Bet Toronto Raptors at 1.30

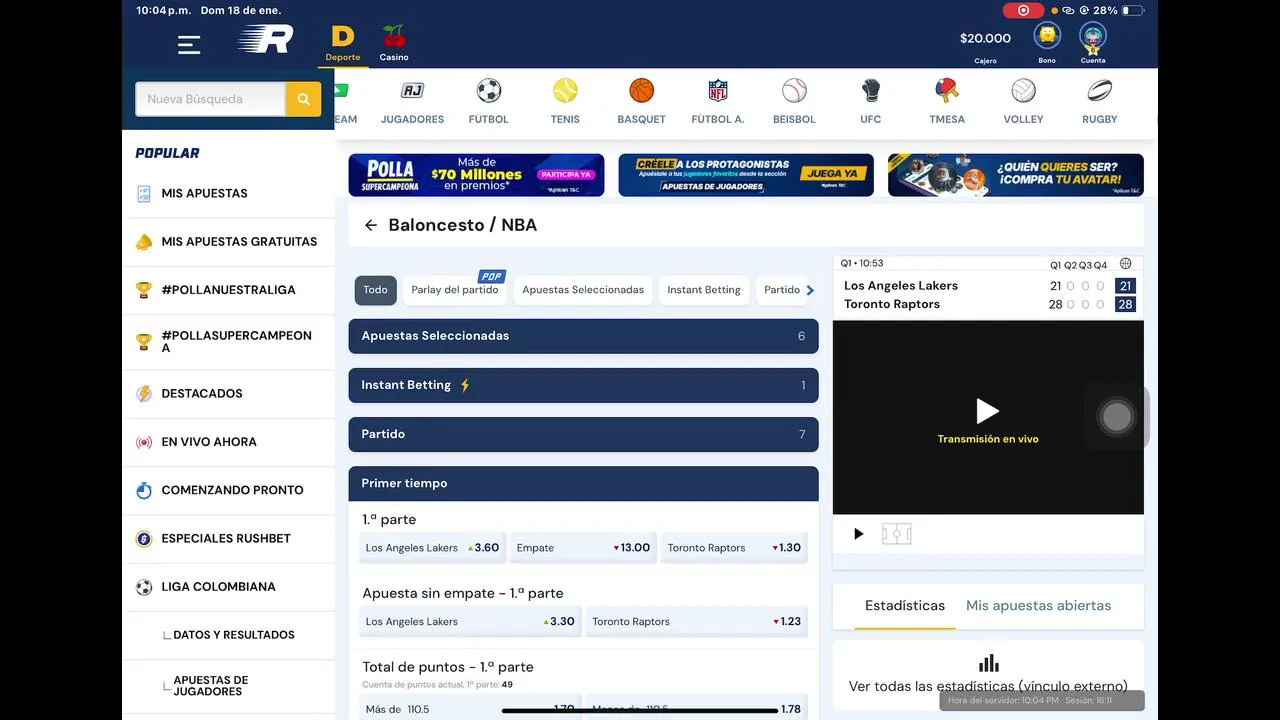[x=734, y=548]
